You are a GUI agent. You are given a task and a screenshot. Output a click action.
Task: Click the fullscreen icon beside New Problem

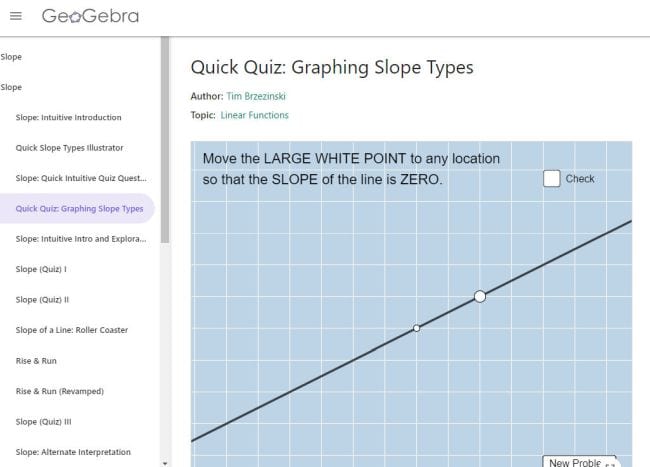pos(610,464)
